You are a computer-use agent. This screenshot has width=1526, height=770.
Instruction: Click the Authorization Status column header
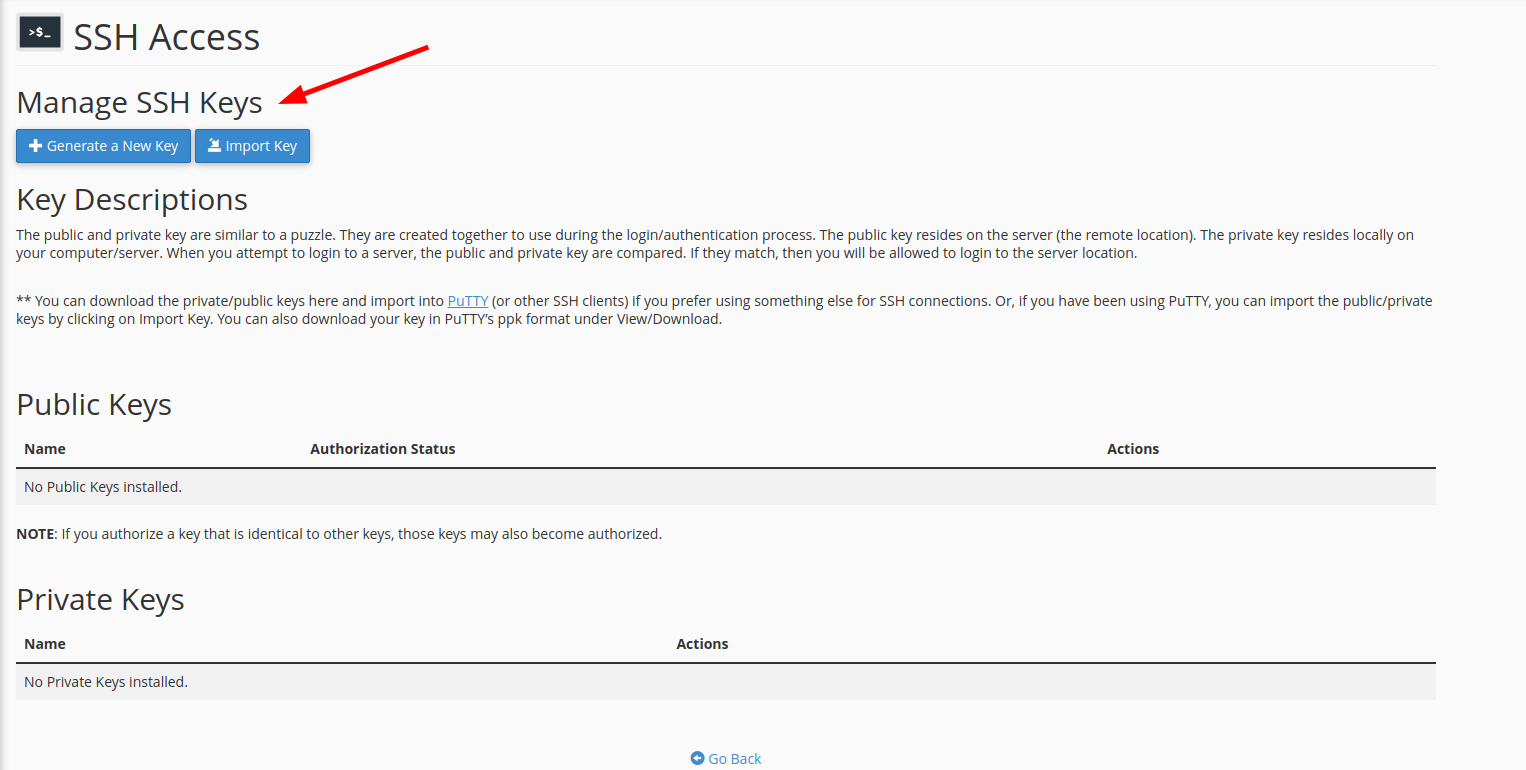(382, 449)
